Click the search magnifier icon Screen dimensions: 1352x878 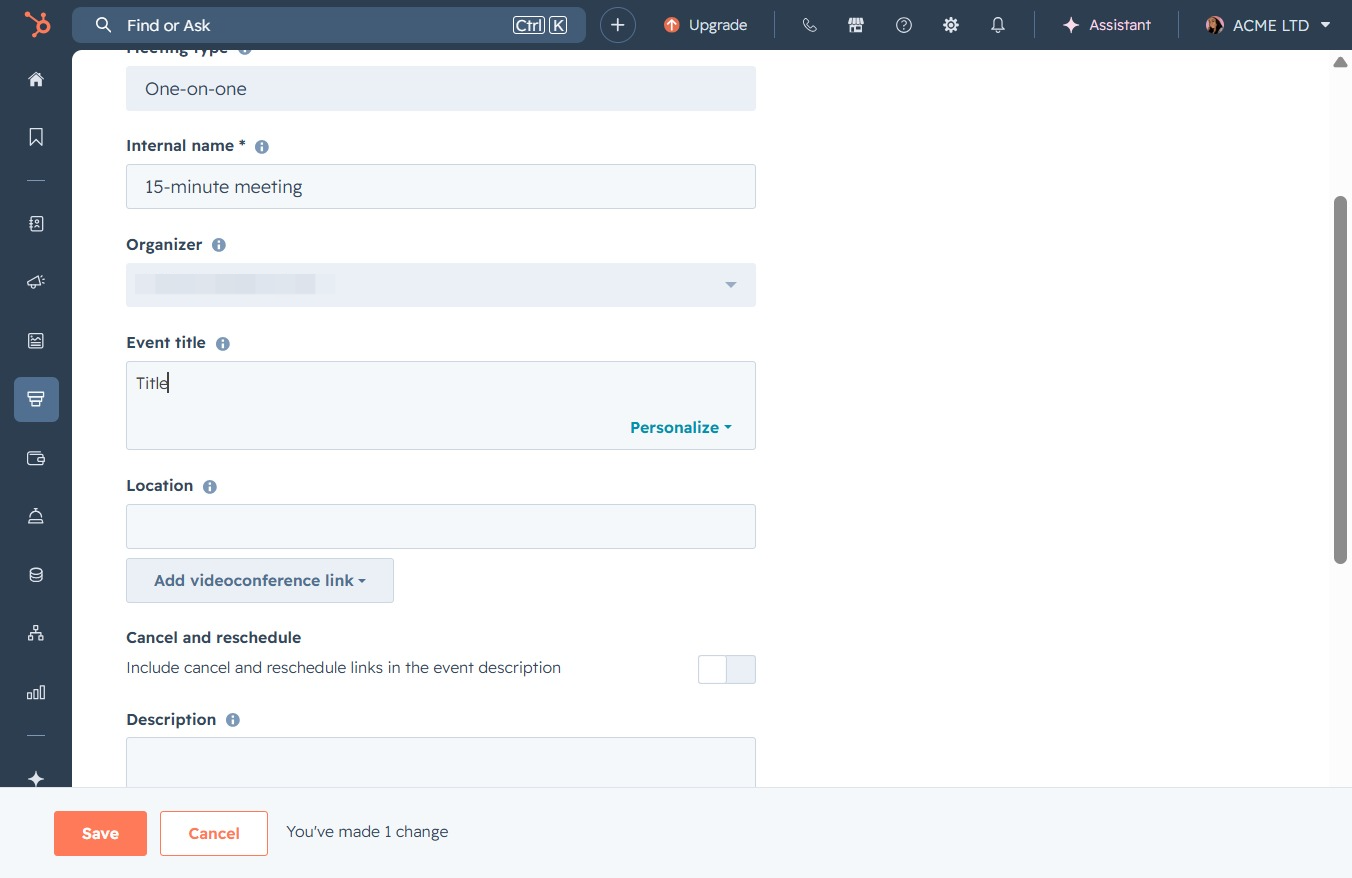coord(103,25)
